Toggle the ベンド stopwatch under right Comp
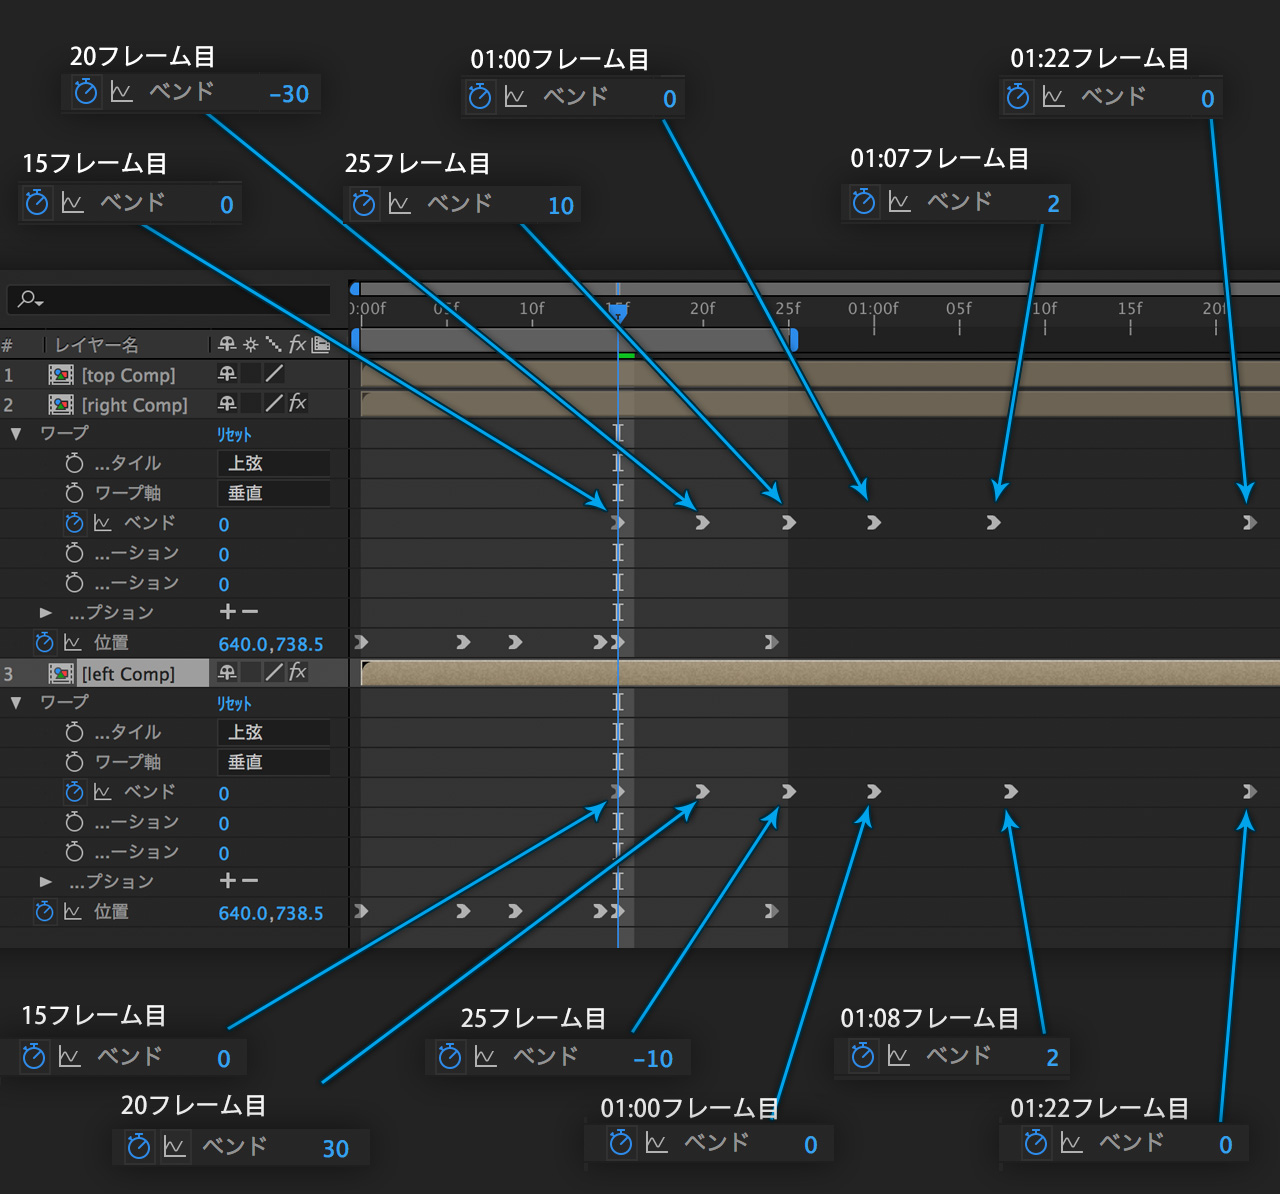Screen dimensions: 1280x1194 [x=74, y=523]
